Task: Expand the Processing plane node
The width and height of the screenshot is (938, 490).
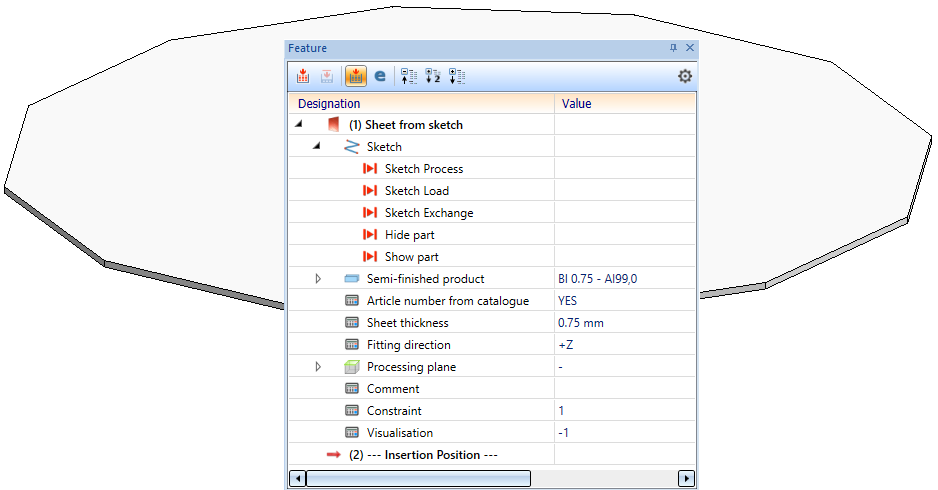Action: (318, 367)
